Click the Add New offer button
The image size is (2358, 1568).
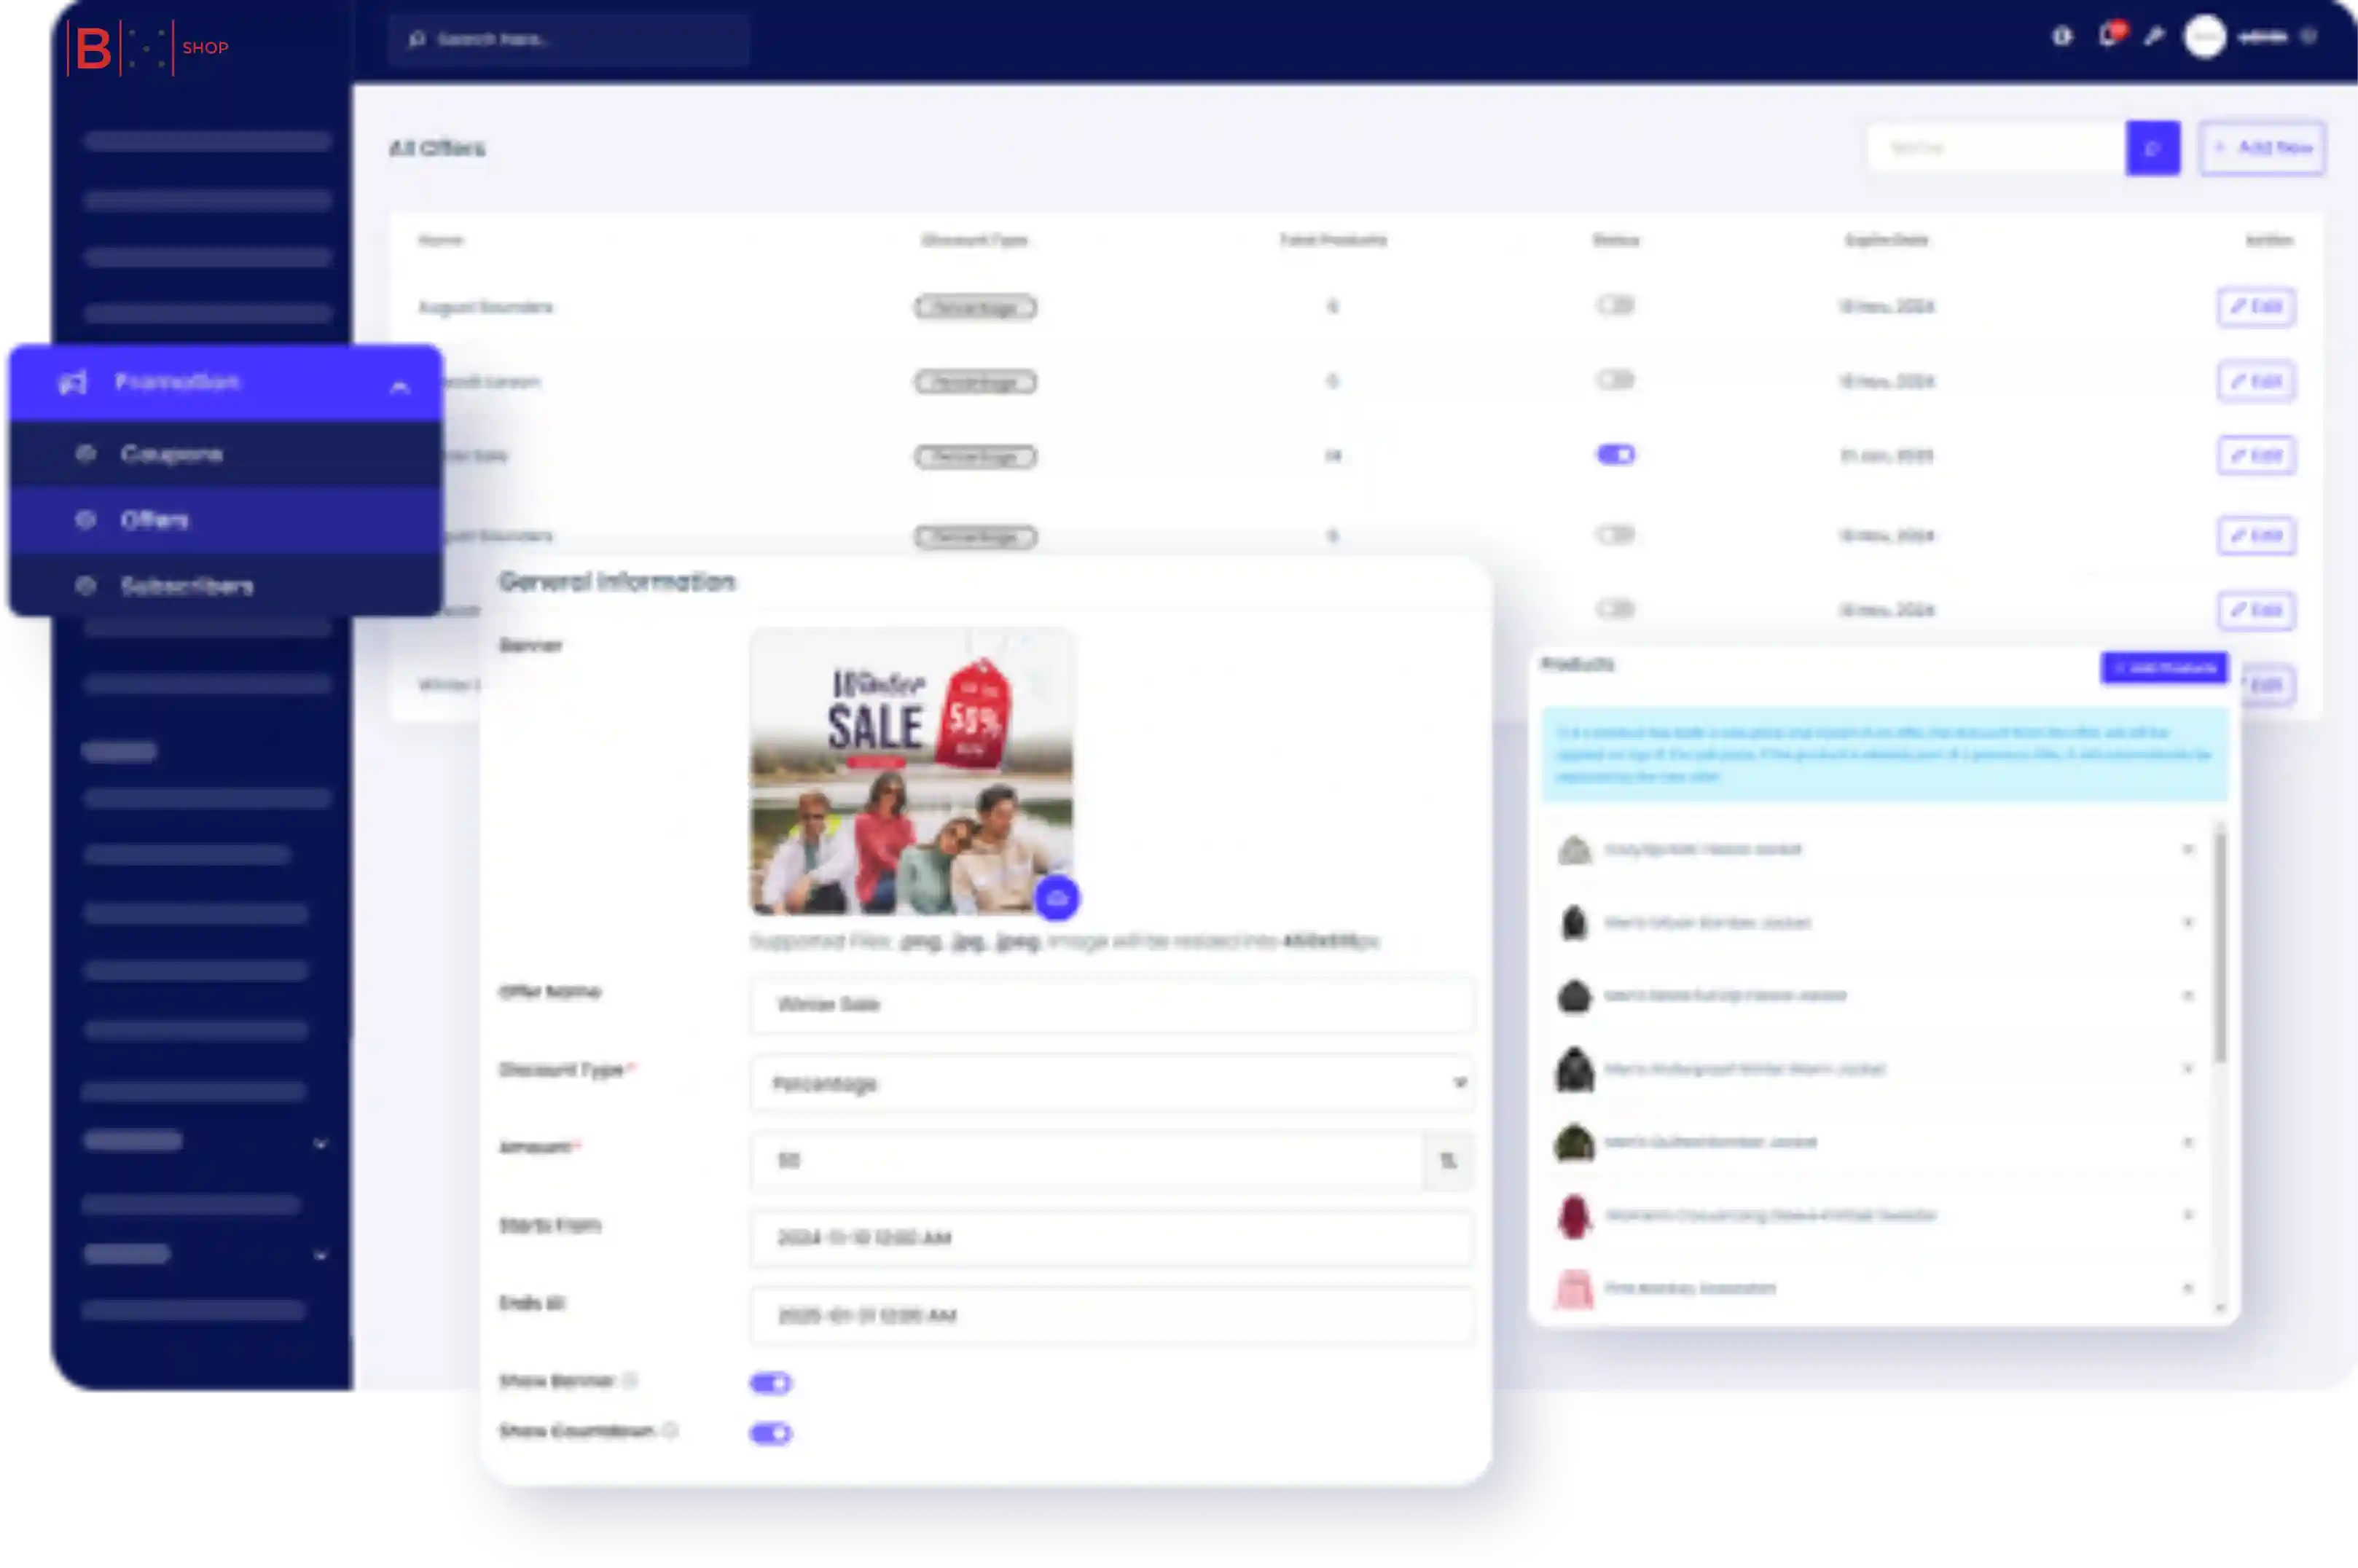2262,148
